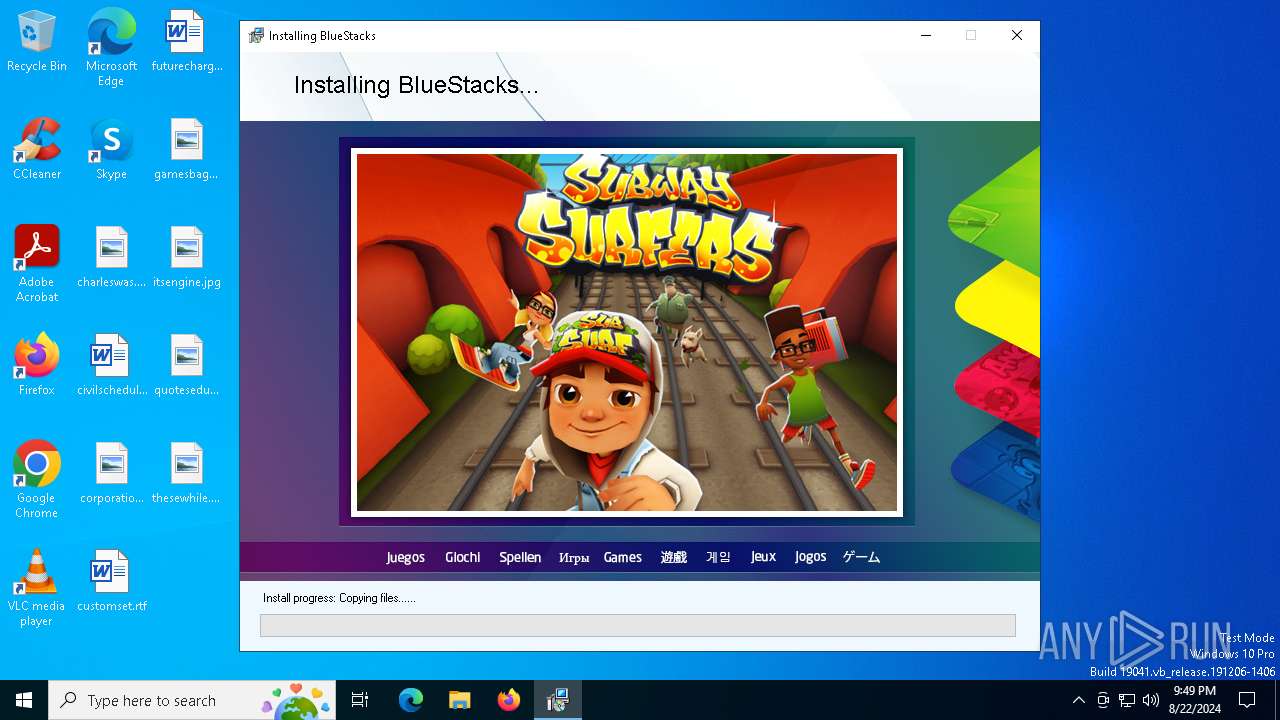The image size is (1280, 720).
Task: Open the notification center icon
Action: 1247,700
